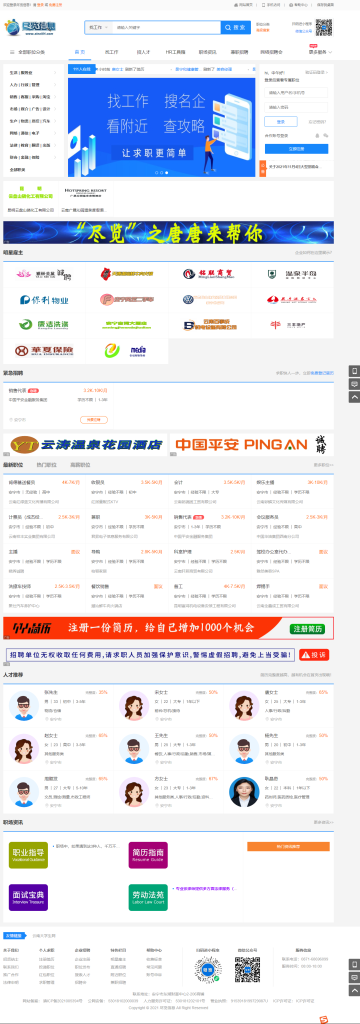Expand 生产|物流|质控|汽车 category row
Viewport: 360px width, 1024px height.
[x=33, y=121]
